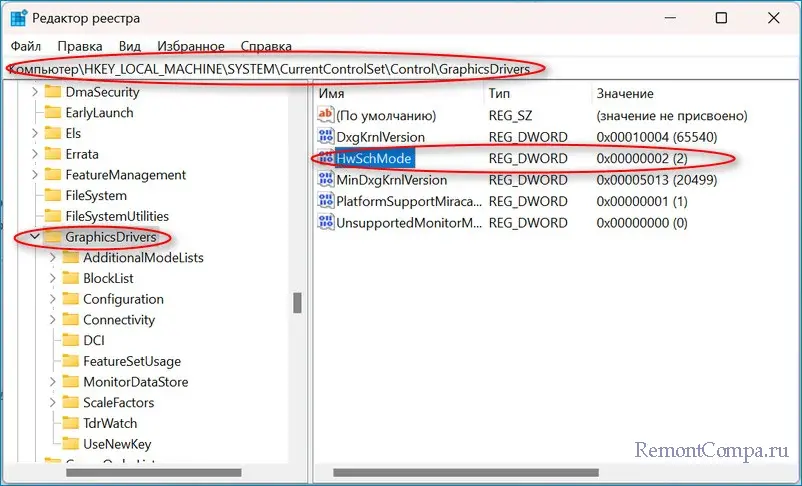
Task: Click the Registry Editor app icon in title bar
Action: [19, 19]
